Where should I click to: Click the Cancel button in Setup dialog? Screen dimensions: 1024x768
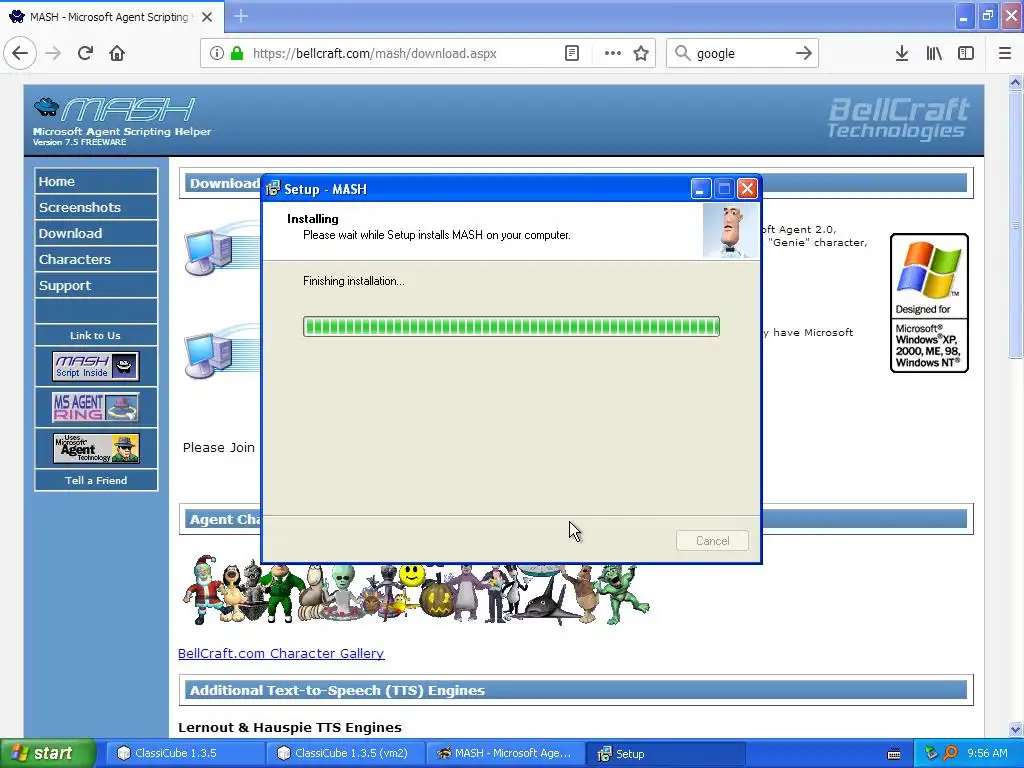pyautogui.click(x=712, y=541)
